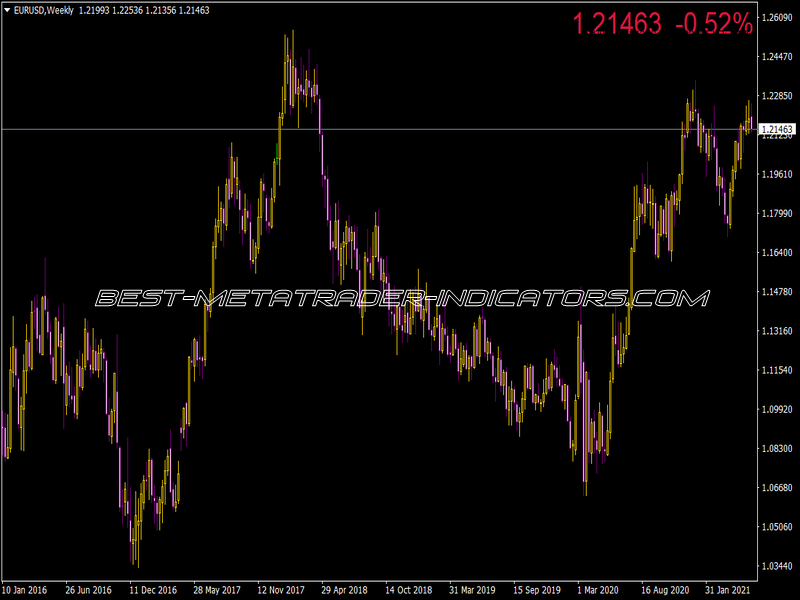Image resolution: width=800 pixels, height=600 pixels.
Task: Select the current price tag 1.21463 on axis
Action: point(777,129)
